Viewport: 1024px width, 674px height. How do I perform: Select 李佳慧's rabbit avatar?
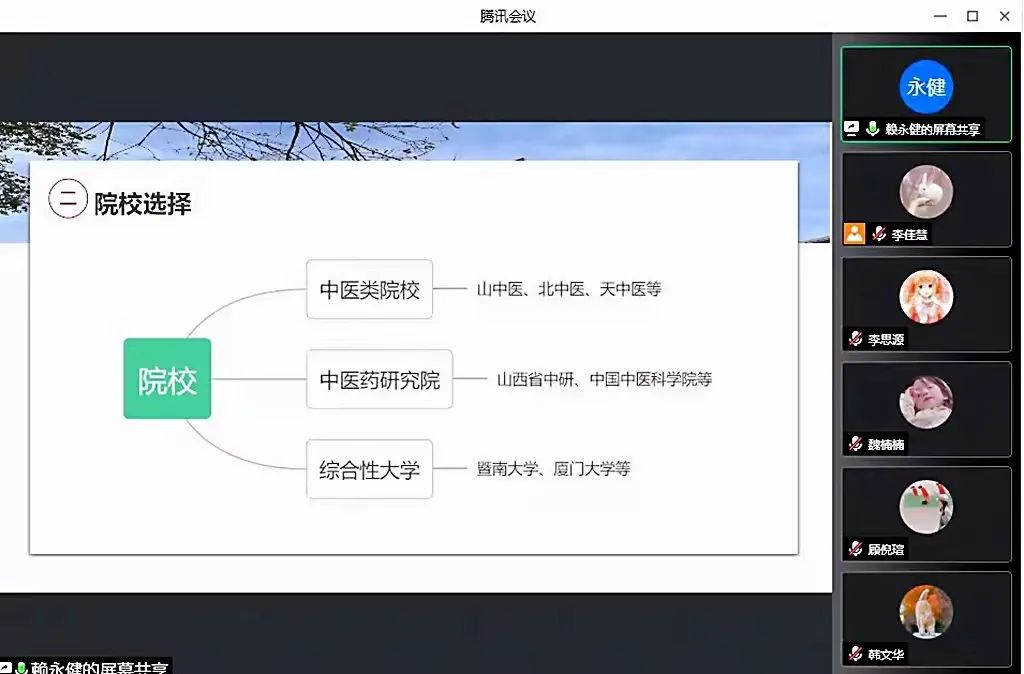[926, 192]
